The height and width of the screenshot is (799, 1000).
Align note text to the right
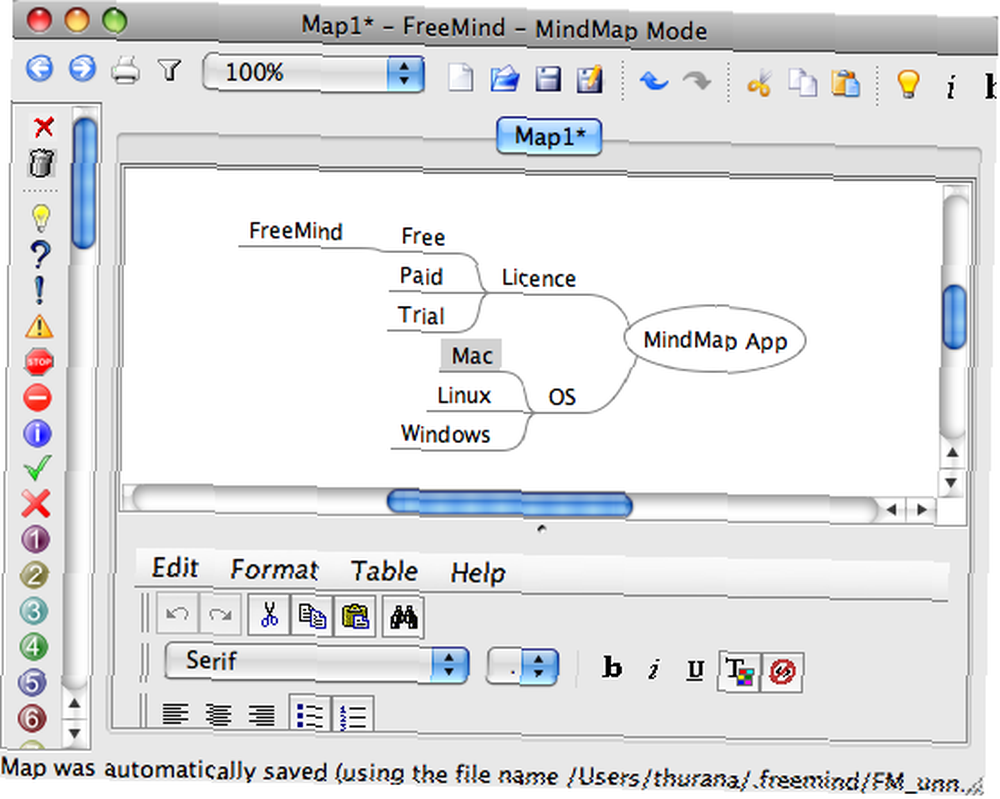point(261,715)
